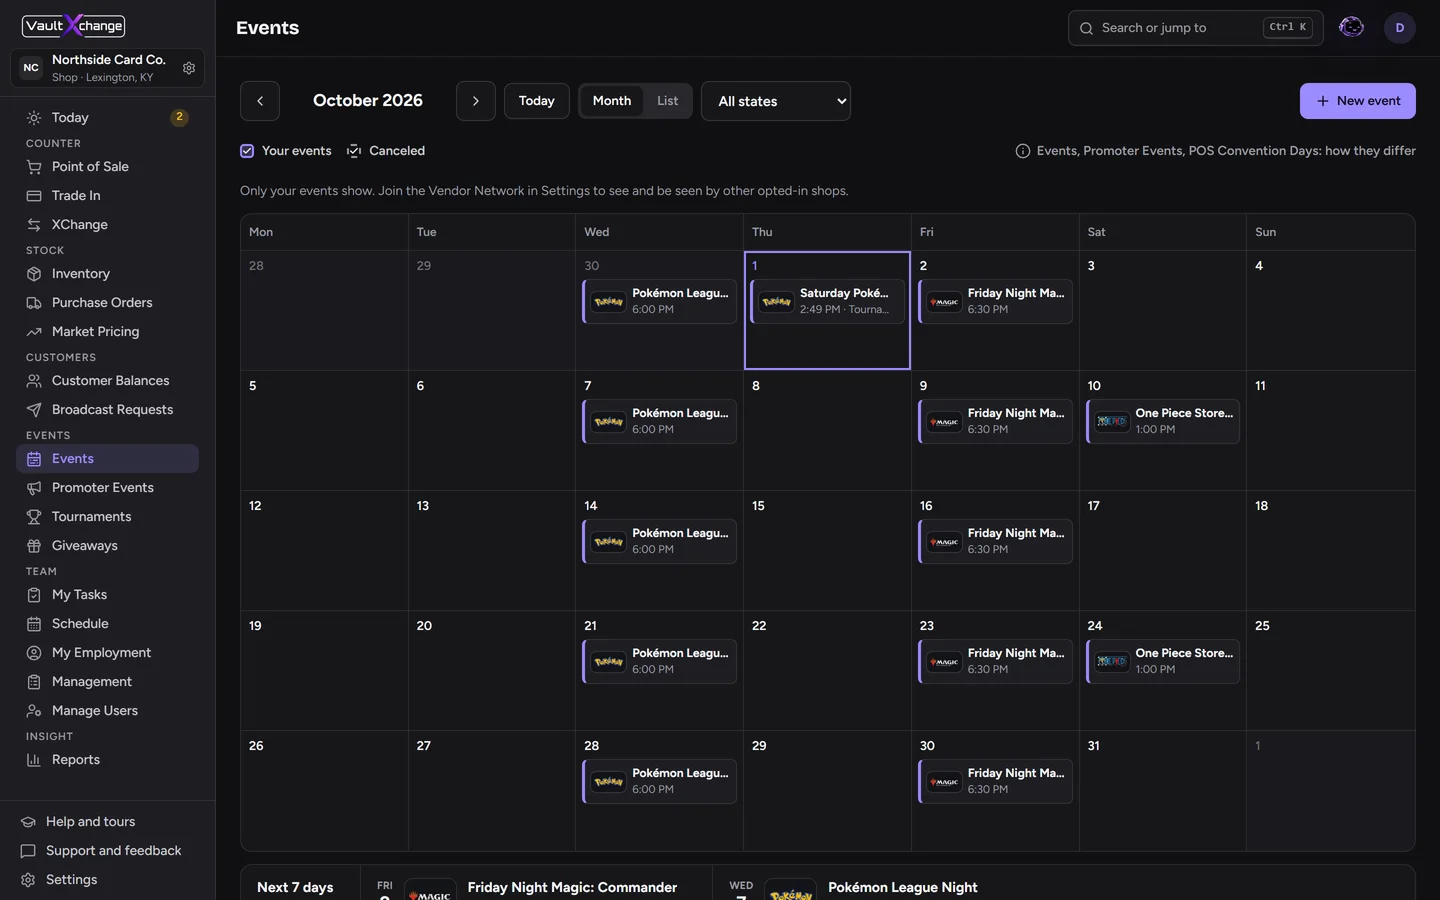Click the Help and tours graduation cap icon
The image size is (1440, 900).
click(x=28, y=821)
